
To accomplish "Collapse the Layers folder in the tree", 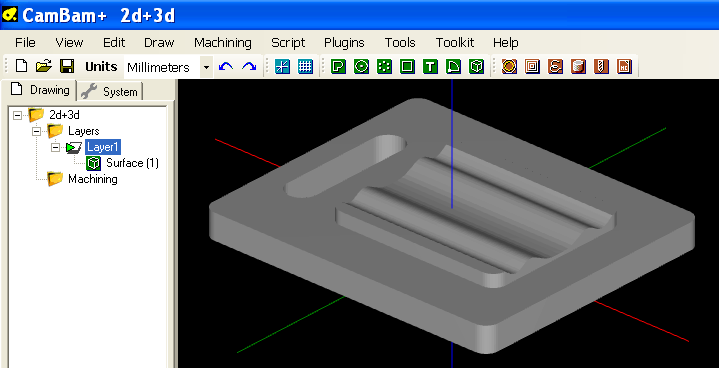I will [x=36, y=132].
